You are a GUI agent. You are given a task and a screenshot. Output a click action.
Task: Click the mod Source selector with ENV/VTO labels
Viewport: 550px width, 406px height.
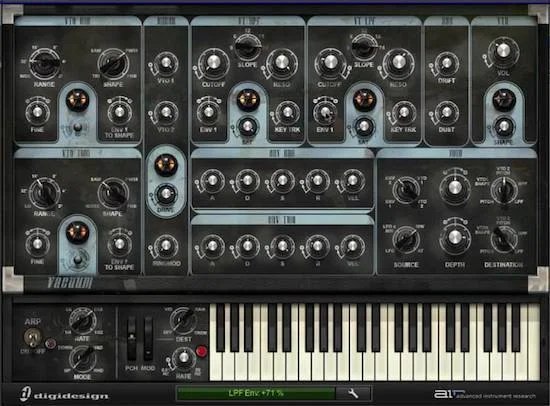click(406, 190)
